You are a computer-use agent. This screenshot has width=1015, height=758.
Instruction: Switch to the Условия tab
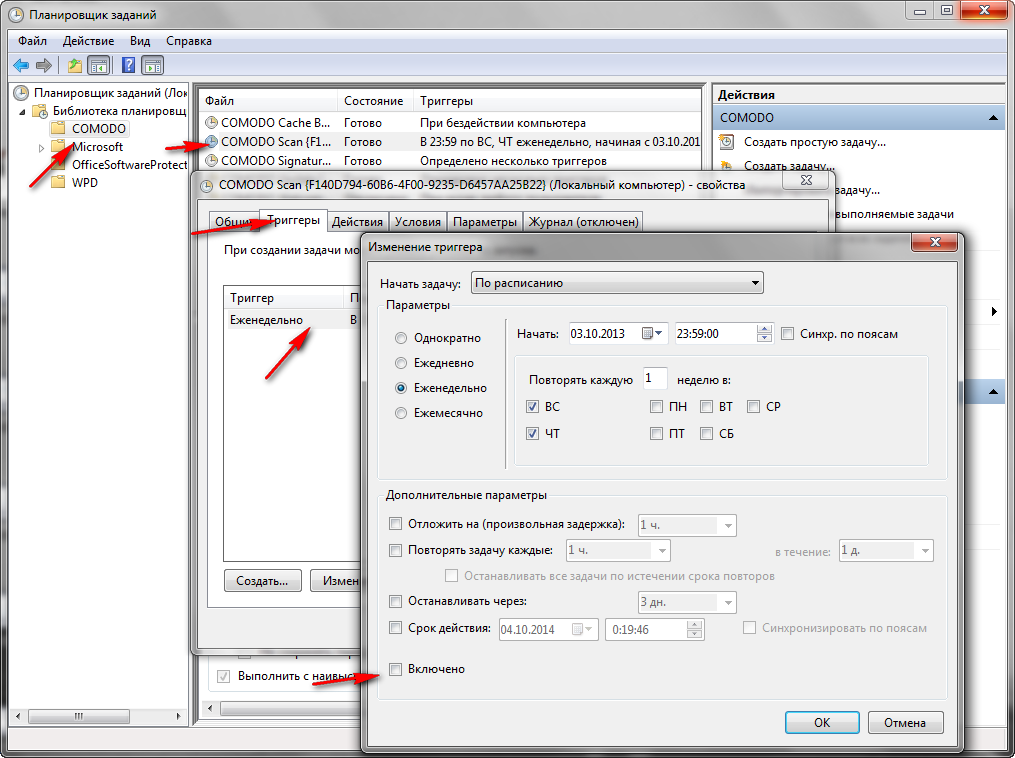tap(418, 222)
